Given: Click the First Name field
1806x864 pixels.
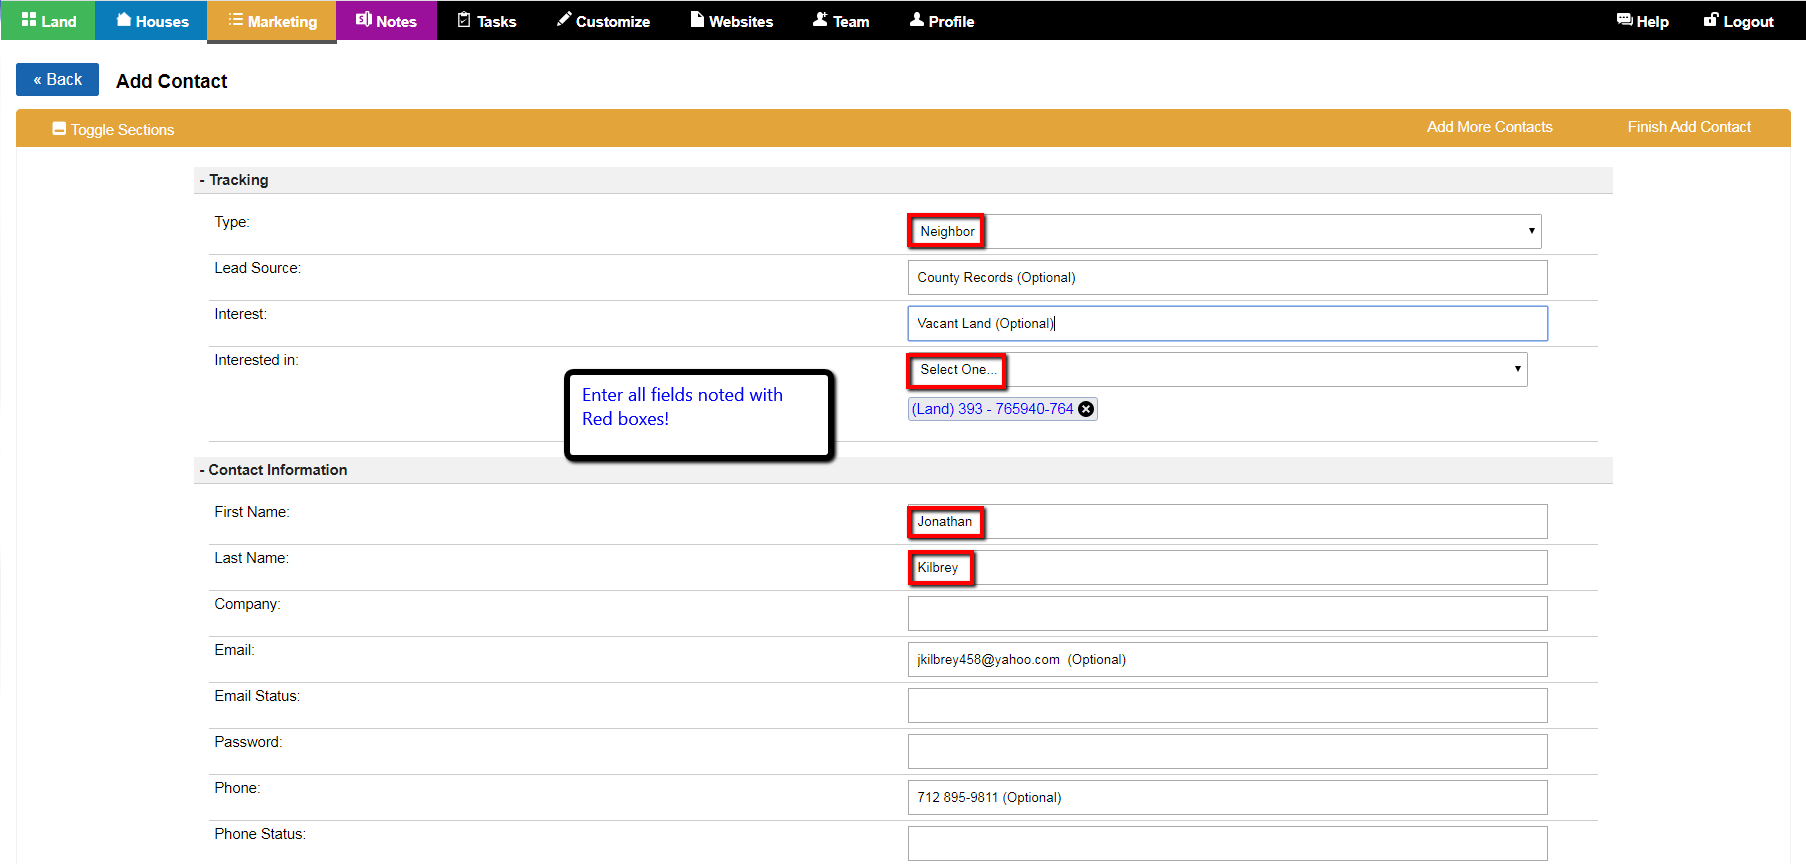Looking at the screenshot, I should click(1227, 521).
